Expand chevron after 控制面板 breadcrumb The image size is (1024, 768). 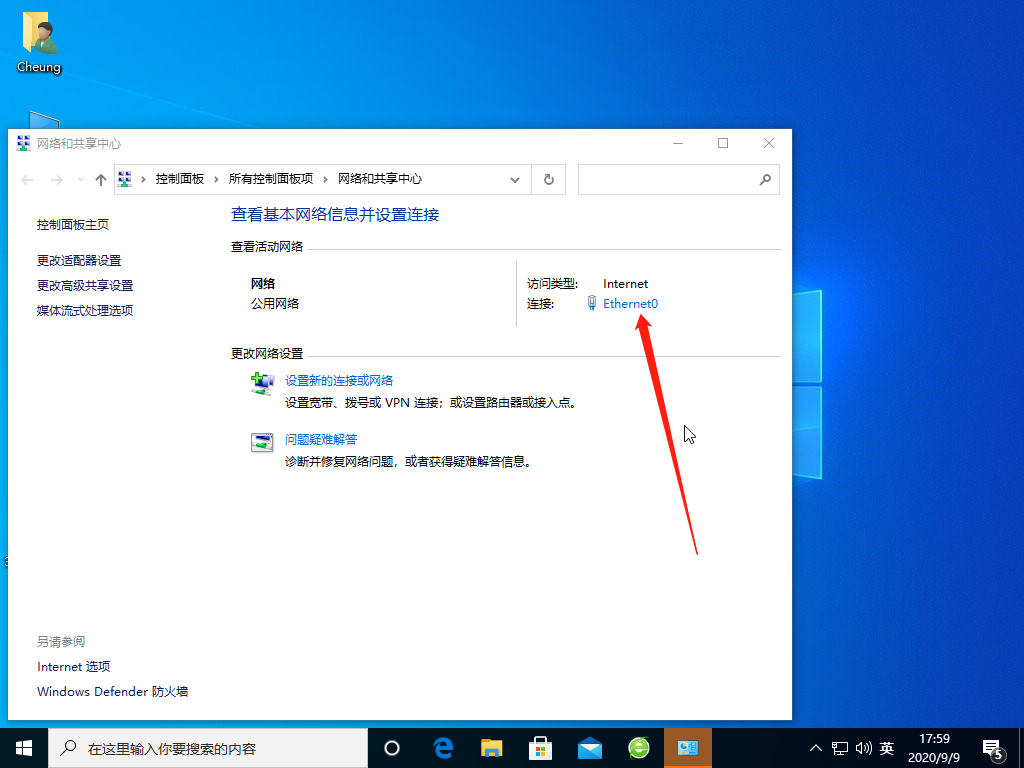(x=216, y=179)
